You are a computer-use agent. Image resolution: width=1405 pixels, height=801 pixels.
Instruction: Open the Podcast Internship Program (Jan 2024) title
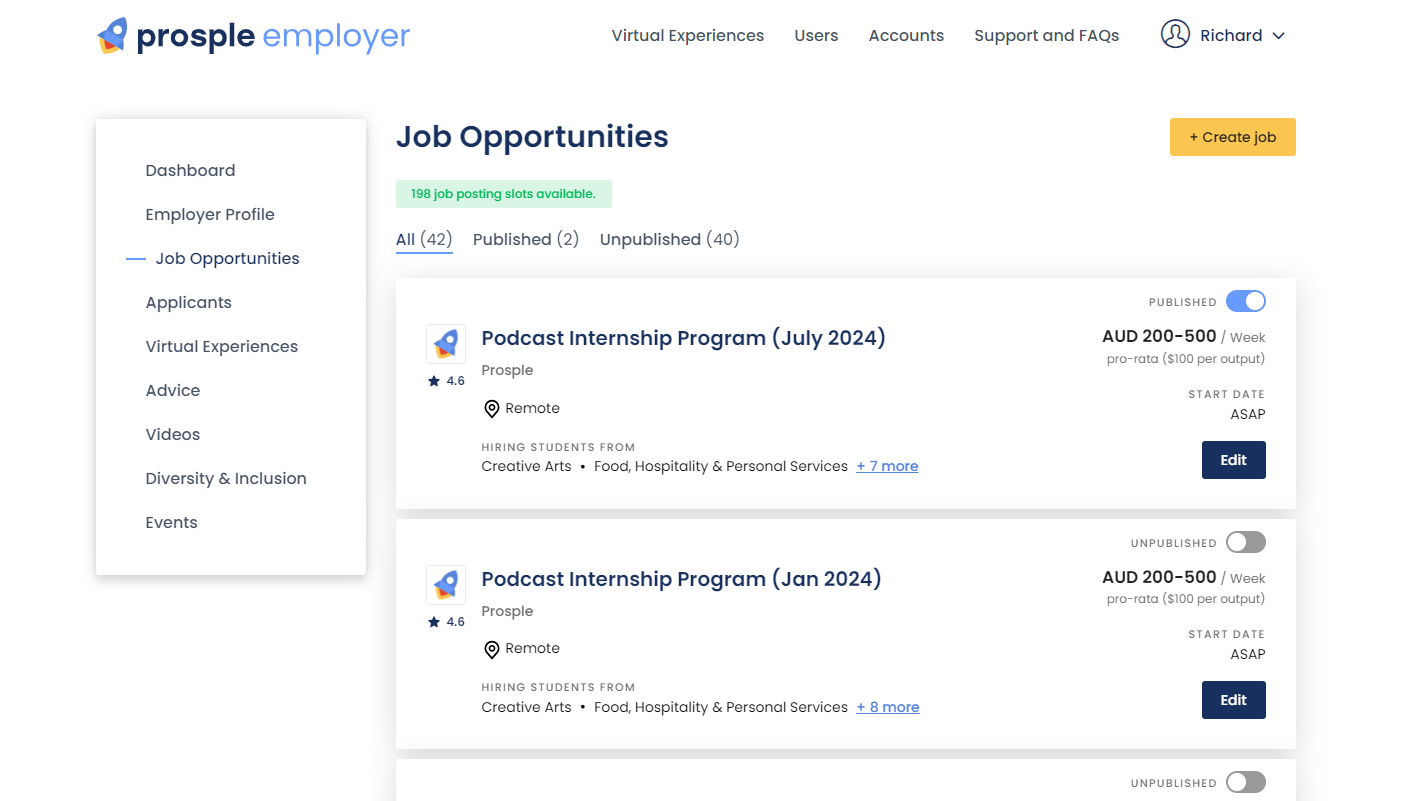tap(682, 579)
